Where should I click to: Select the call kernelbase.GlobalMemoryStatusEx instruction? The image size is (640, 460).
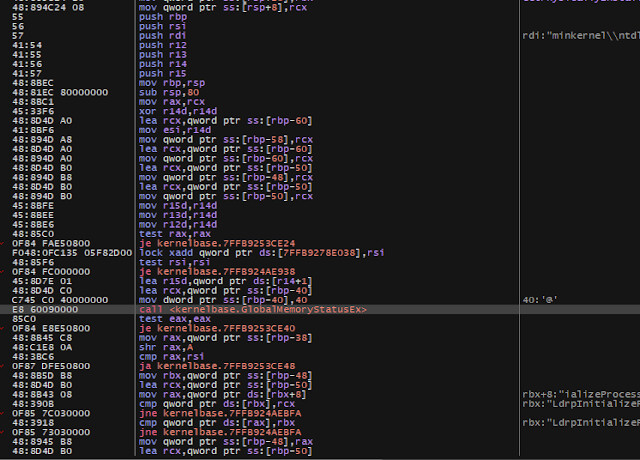click(x=252, y=310)
